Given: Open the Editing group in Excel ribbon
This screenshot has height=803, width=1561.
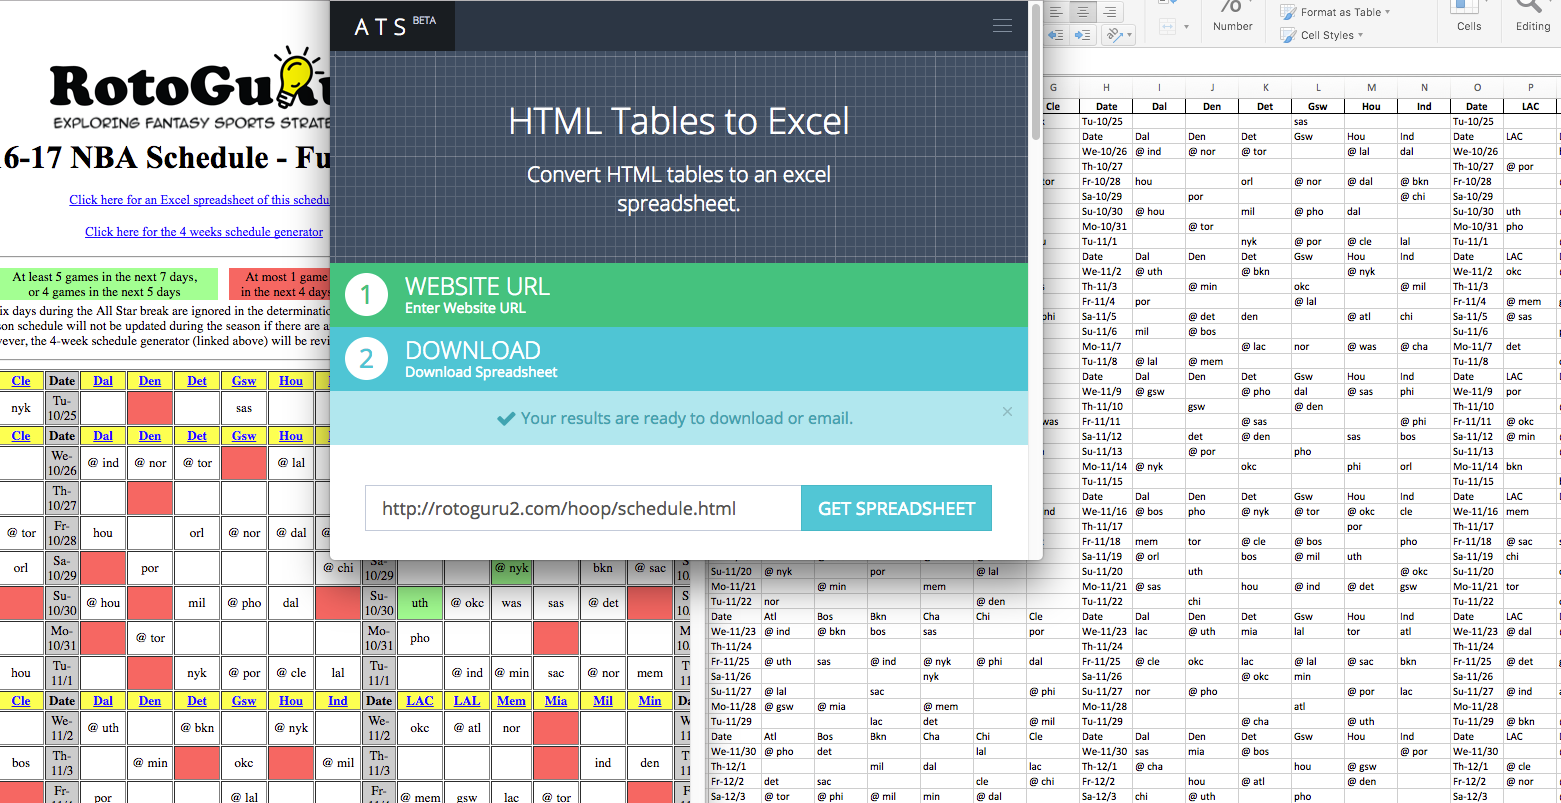Looking at the screenshot, I should [x=1533, y=17].
